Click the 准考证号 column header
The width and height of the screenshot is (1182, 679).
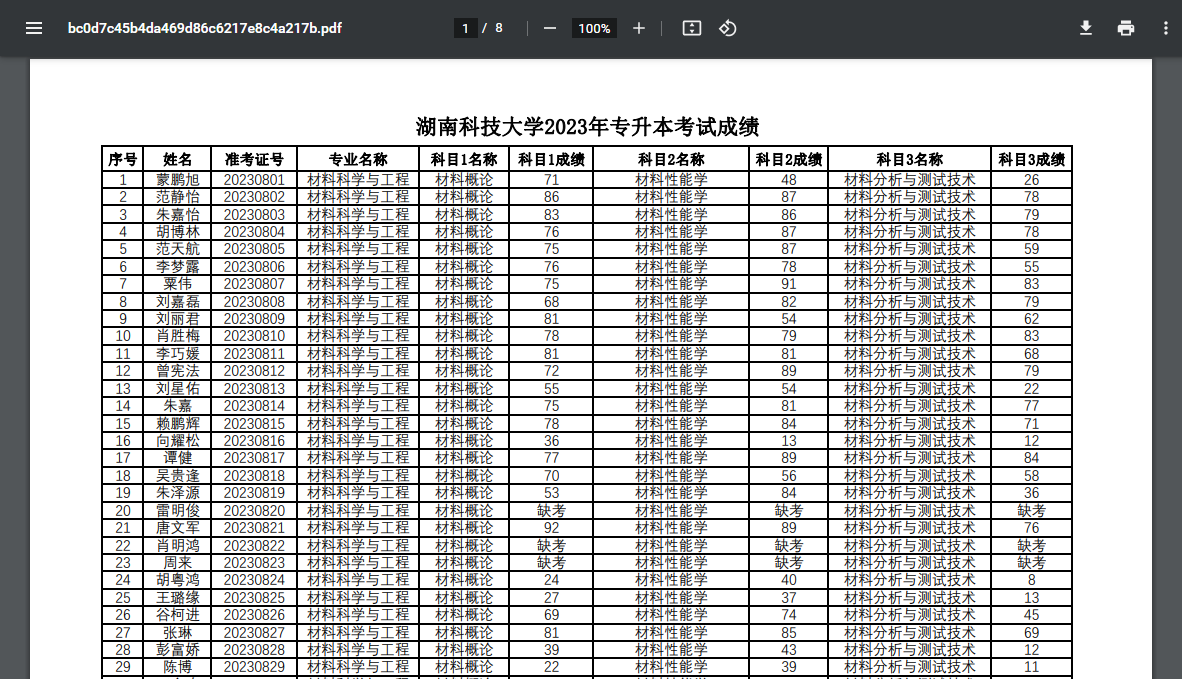254,159
